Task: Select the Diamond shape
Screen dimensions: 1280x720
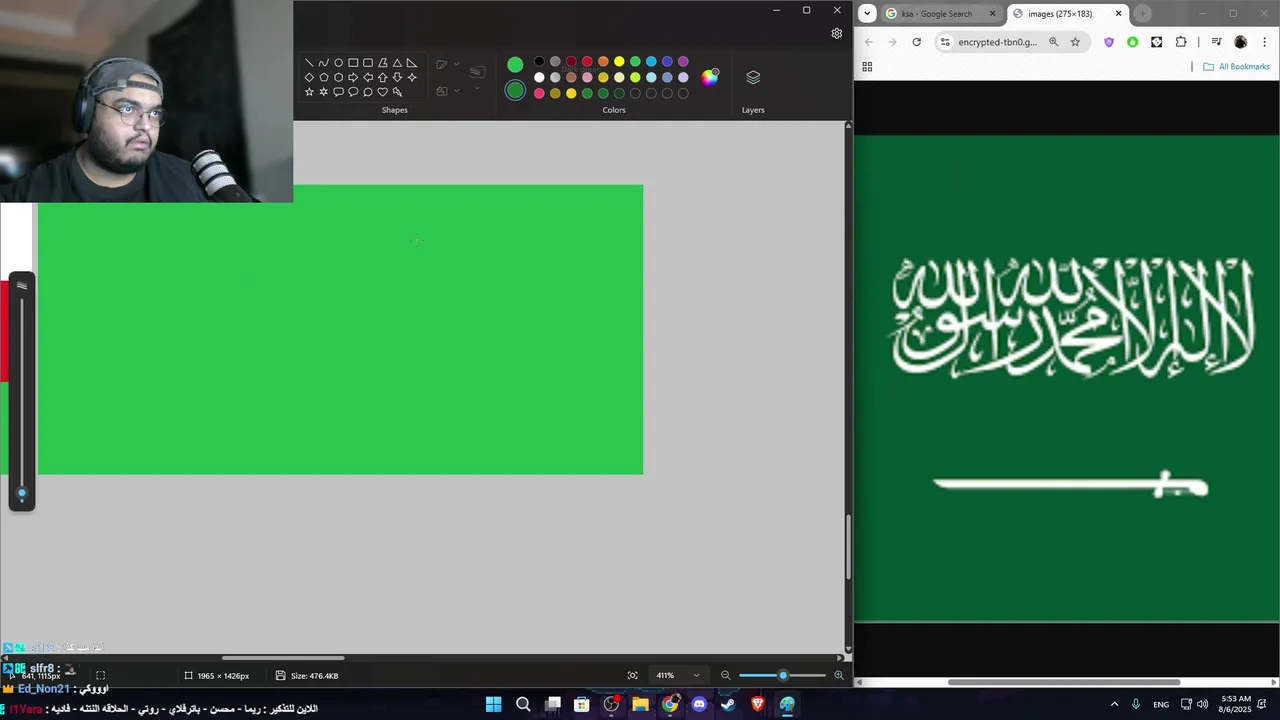Action: pos(309,77)
